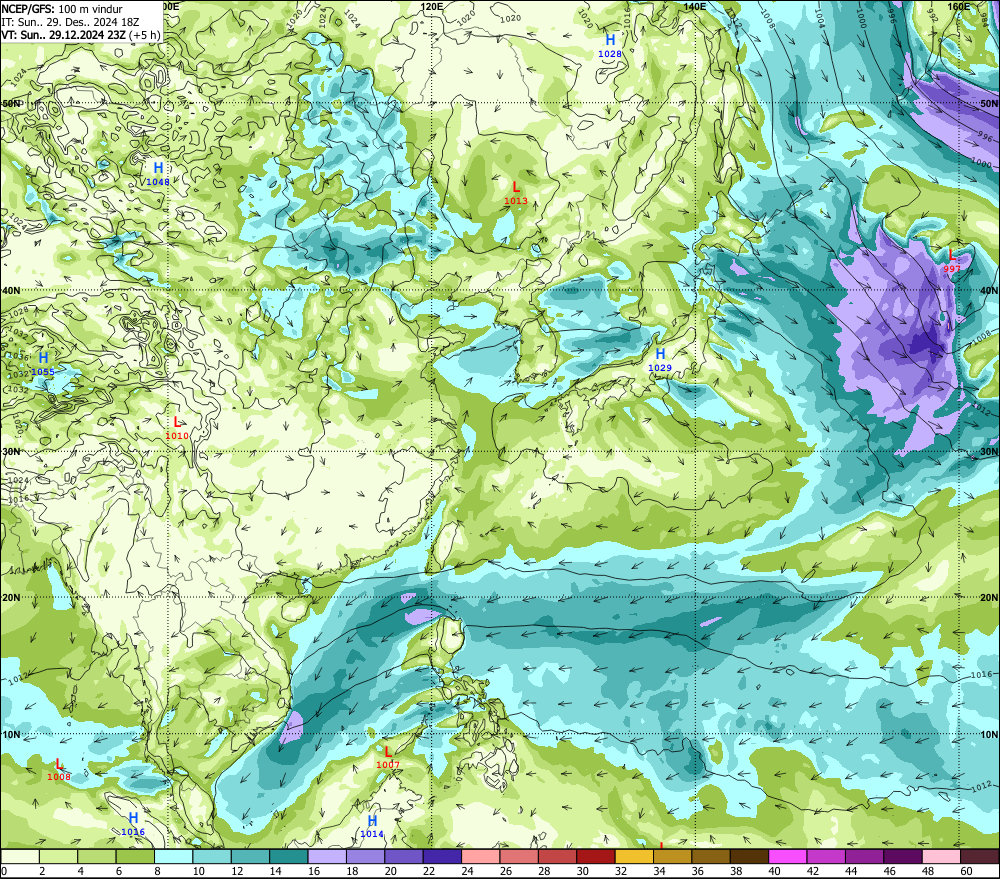Click the L 1007 low pressure marker
The image size is (1000, 879).
tap(388, 758)
